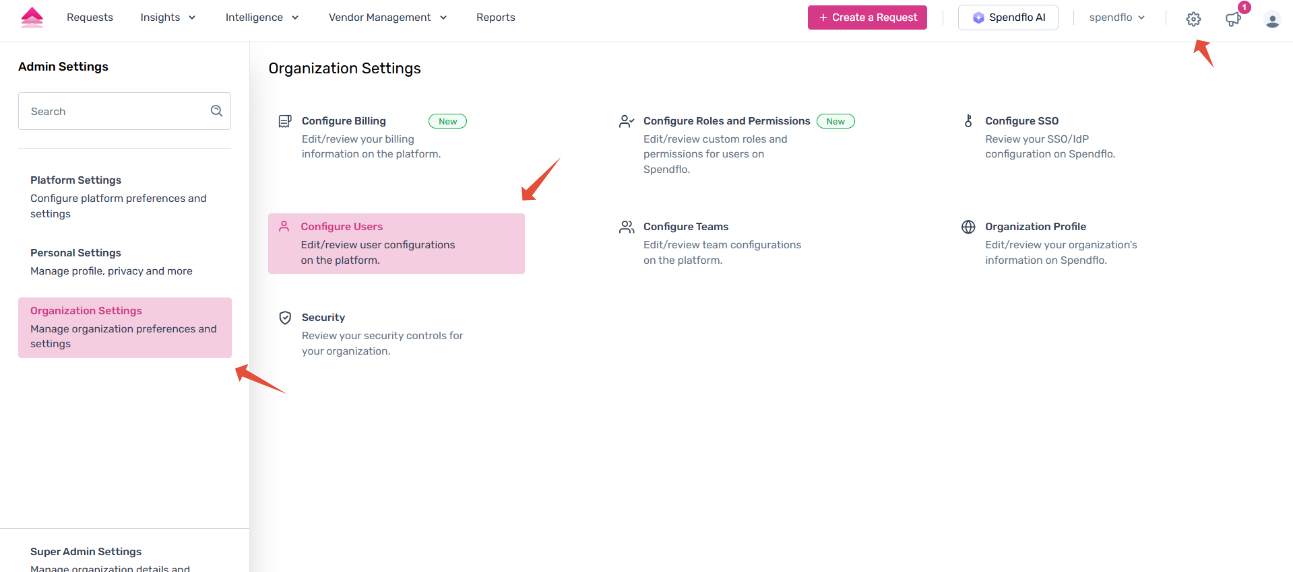This screenshot has height=572, width=1293.
Task: Click the Spendflo logo icon
Action: point(32,17)
